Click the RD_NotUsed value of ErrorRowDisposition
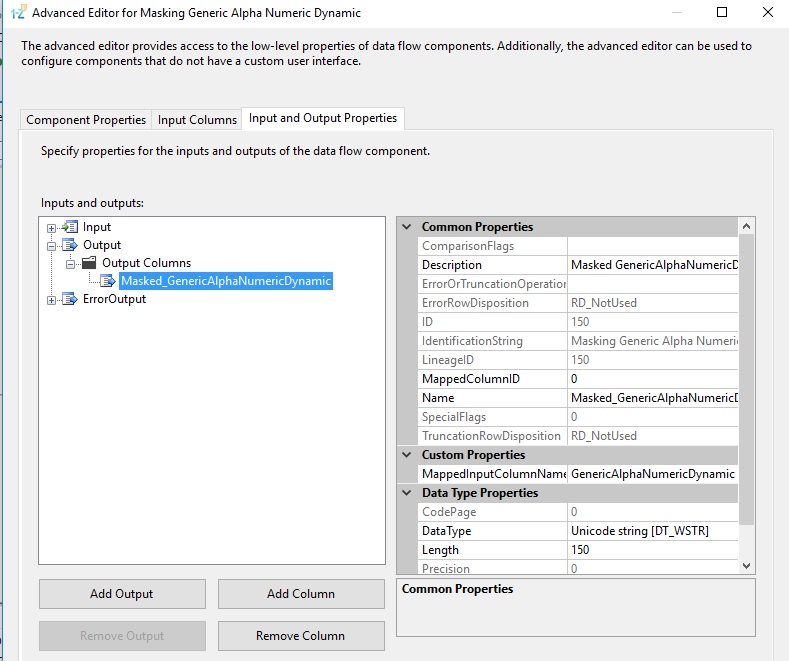 tap(604, 303)
